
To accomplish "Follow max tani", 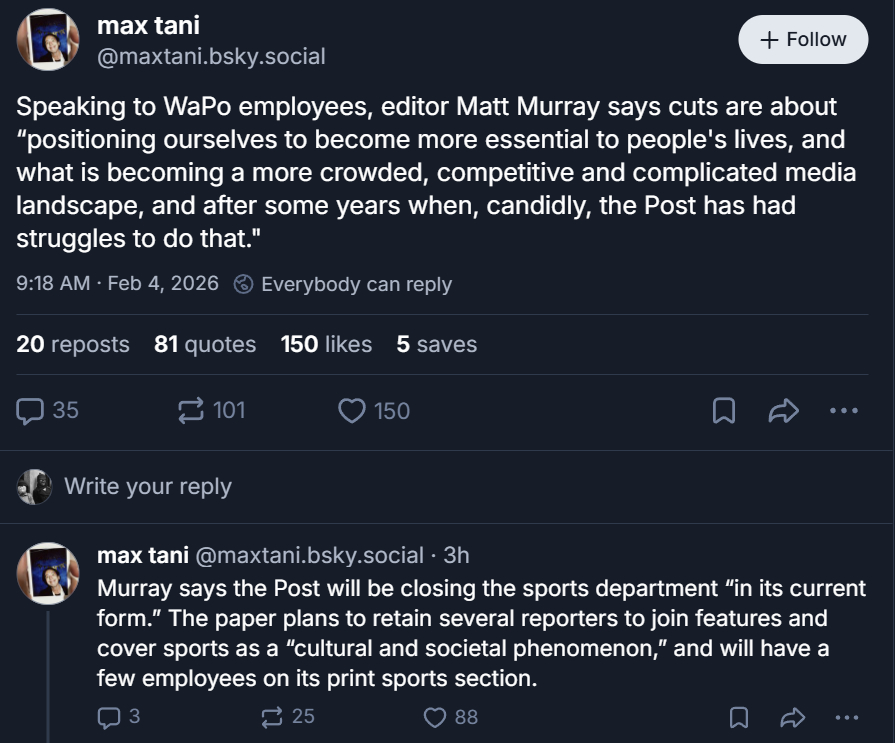I will (x=803, y=40).
